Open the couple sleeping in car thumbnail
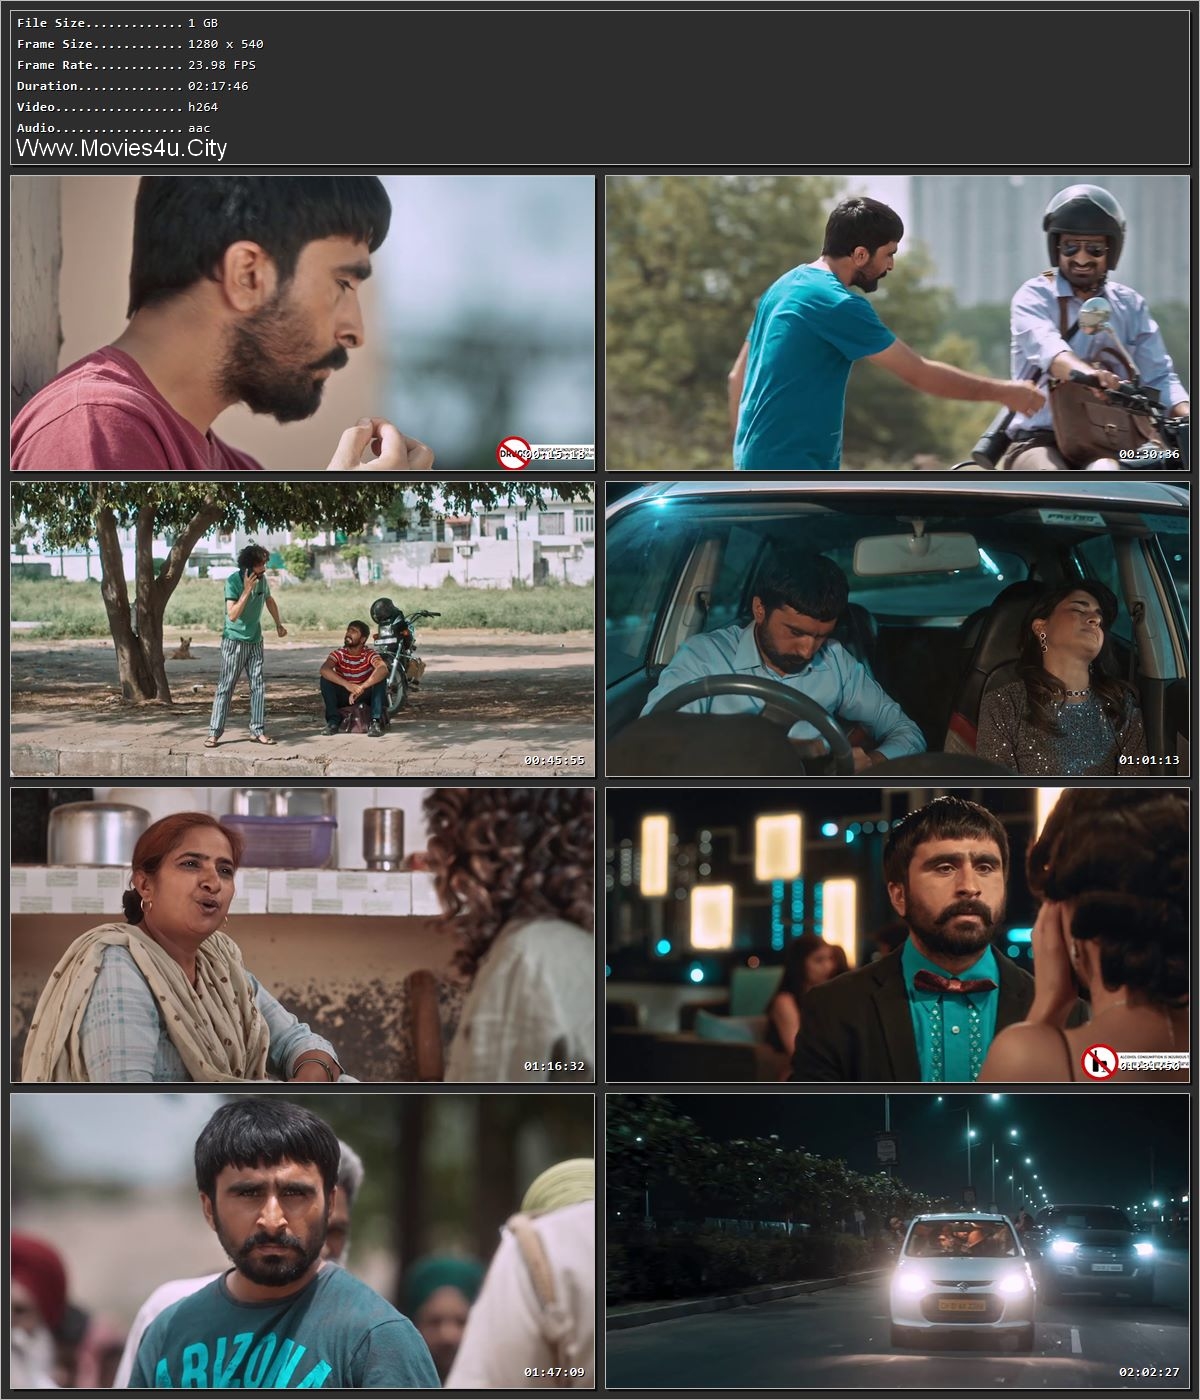The image size is (1200, 1400). tap(895, 627)
